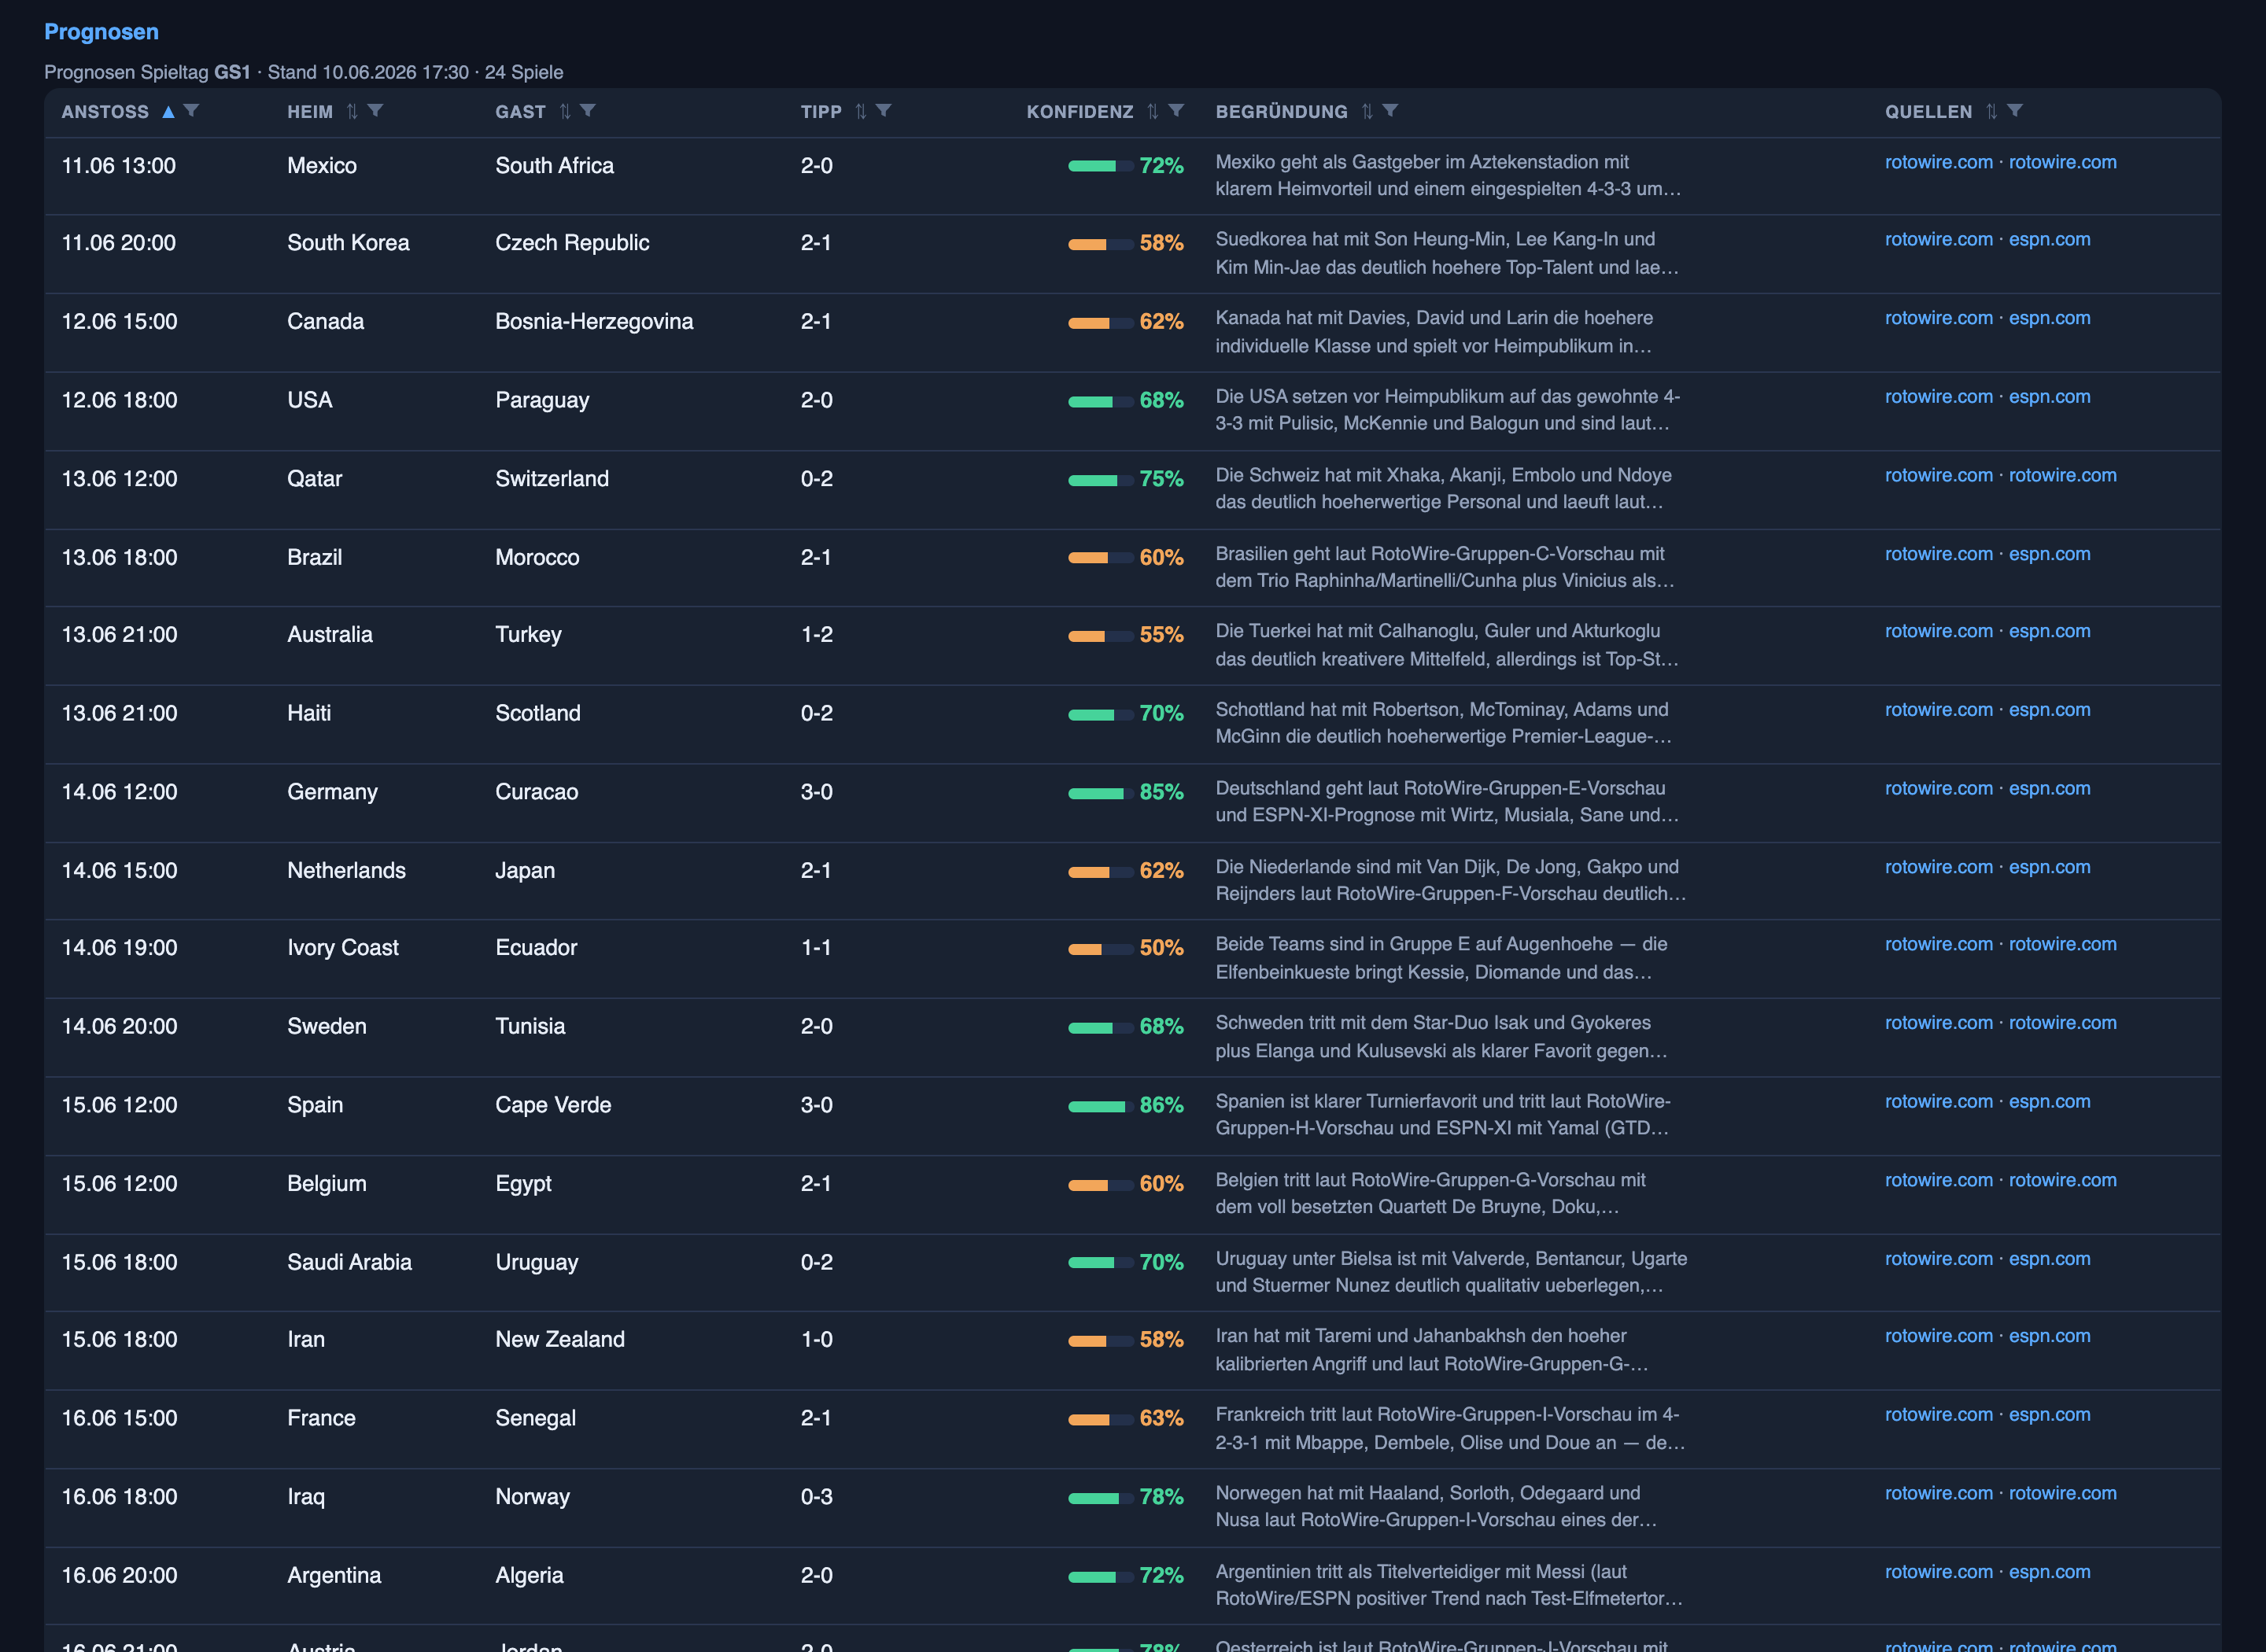Click the '0-2' tip for Qatar match
Image resolution: width=2266 pixels, height=1652 pixels.
816,479
